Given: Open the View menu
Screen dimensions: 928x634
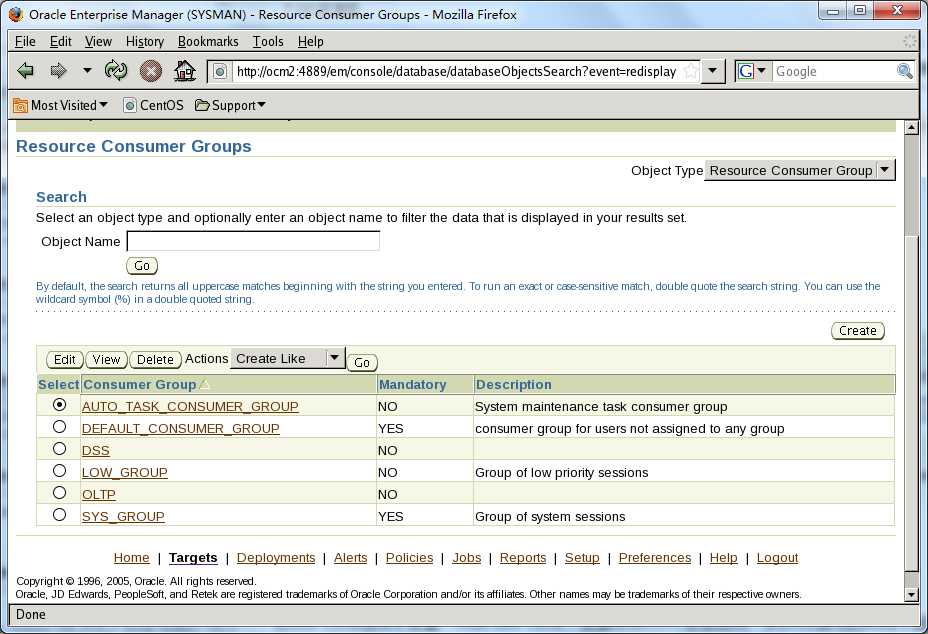Looking at the screenshot, I should [x=98, y=41].
